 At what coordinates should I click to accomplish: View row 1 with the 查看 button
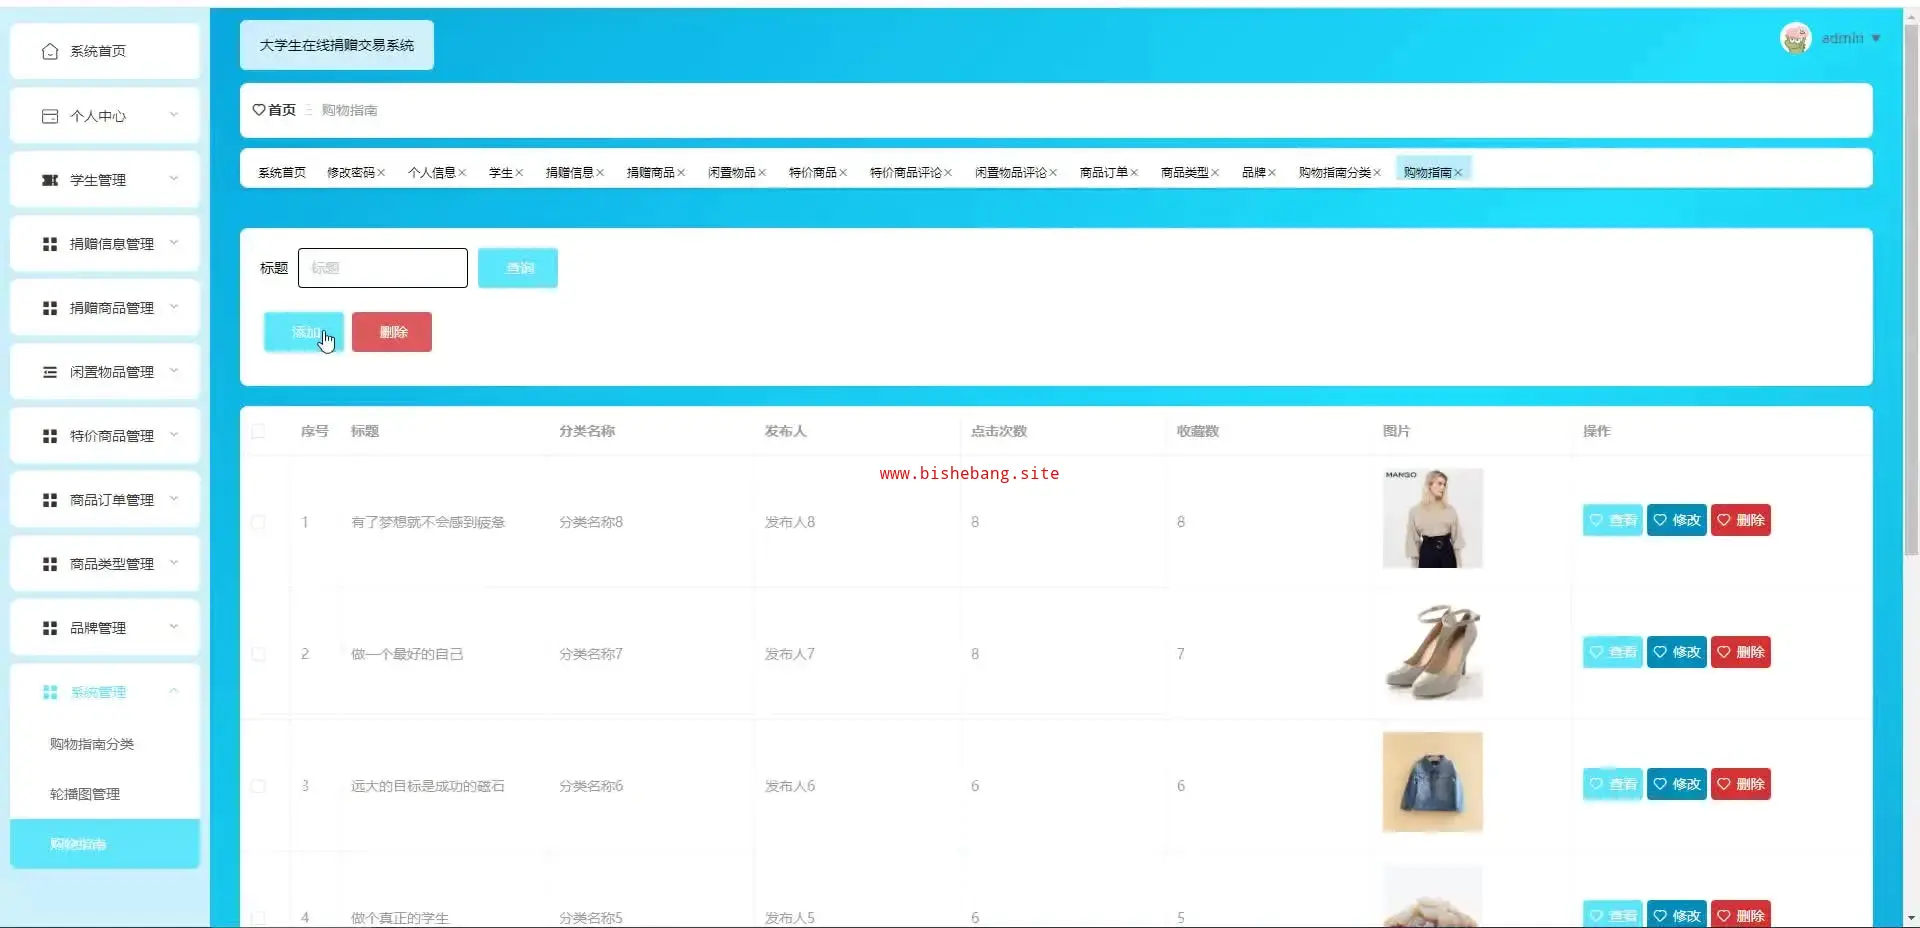tap(1613, 520)
